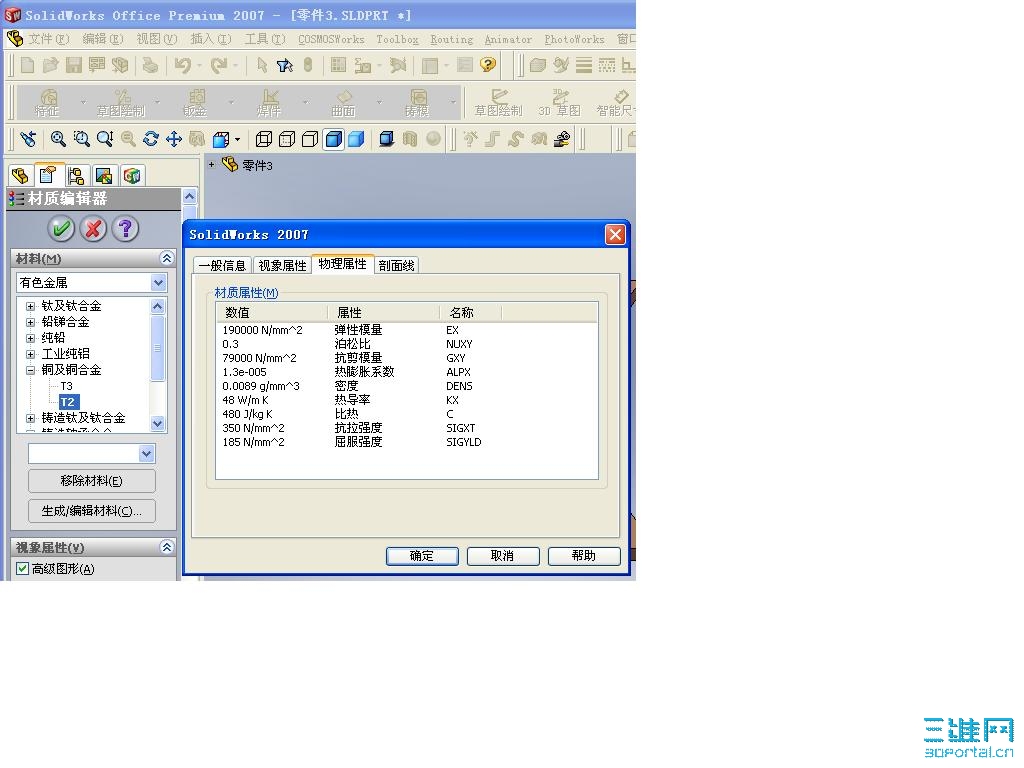
Task: Open the PropertyManager tab
Action: [x=48, y=174]
